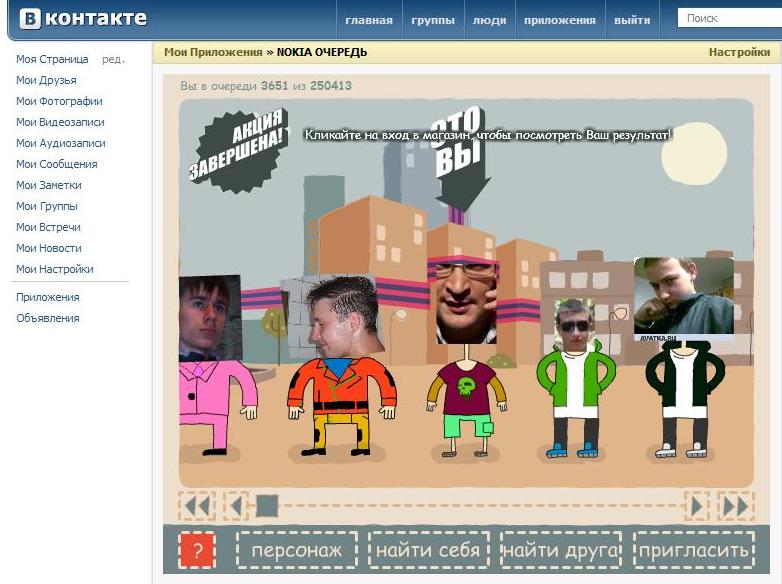Screen dimensions: 782x584
Task: Open Моя Страница in sidebar
Action: [x=52, y=59]
